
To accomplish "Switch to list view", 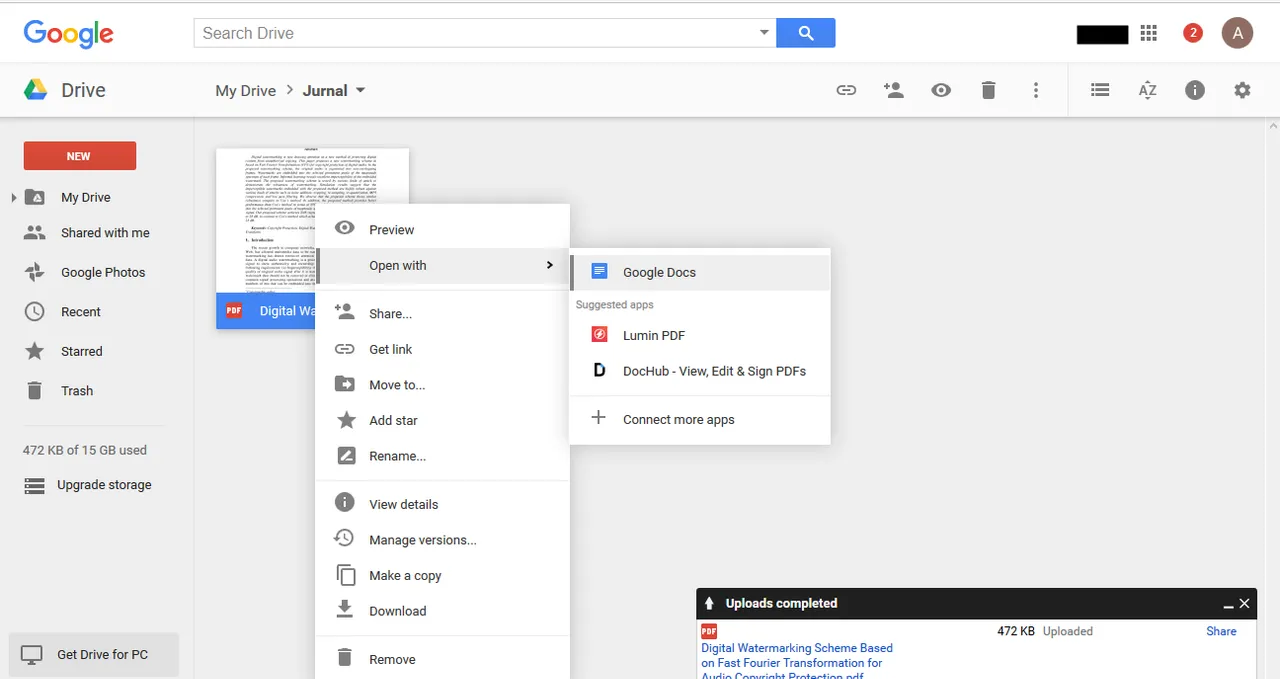I will (1100, 90).
